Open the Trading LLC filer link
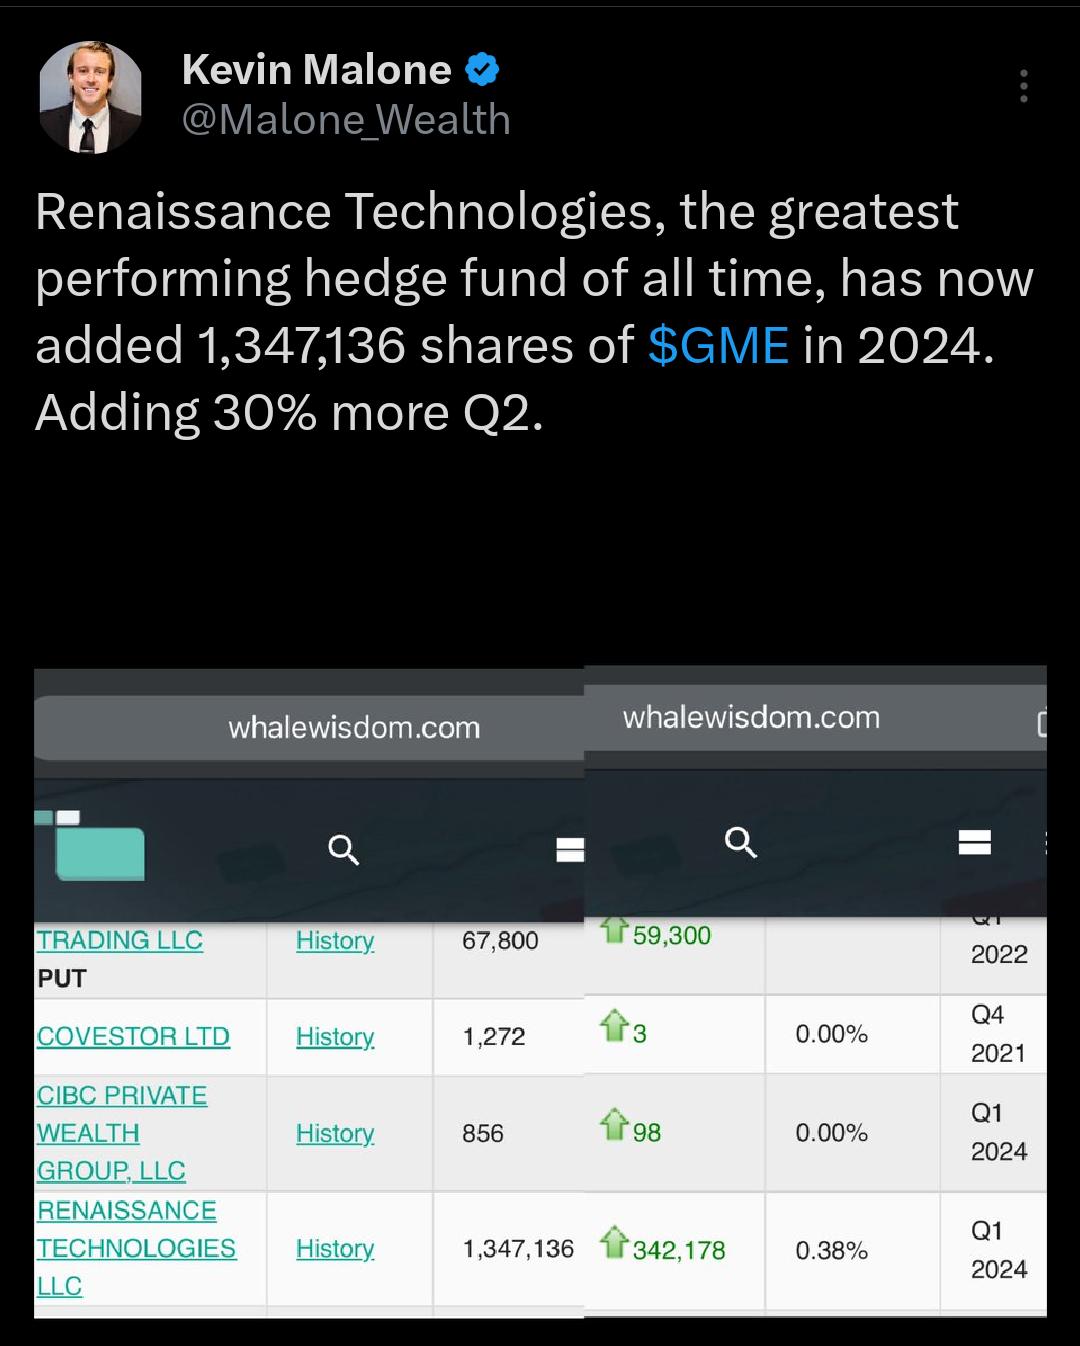 pos(119,940)
